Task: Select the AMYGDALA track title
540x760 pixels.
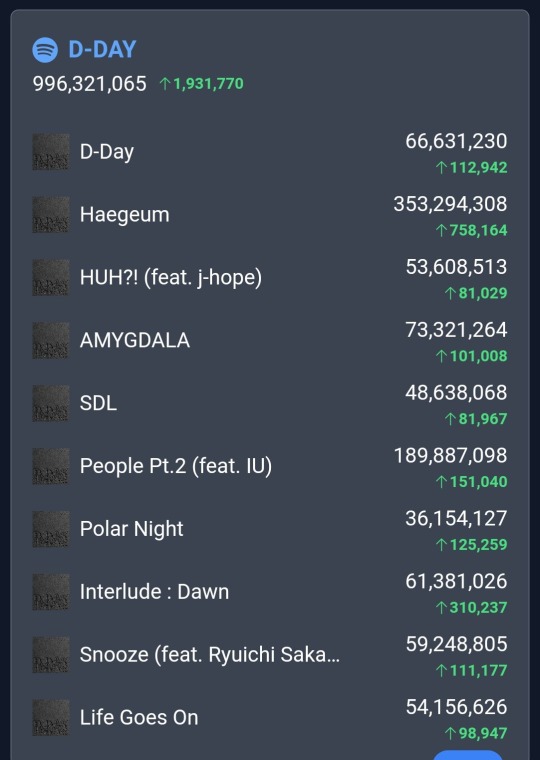Action: click(135, 340)
